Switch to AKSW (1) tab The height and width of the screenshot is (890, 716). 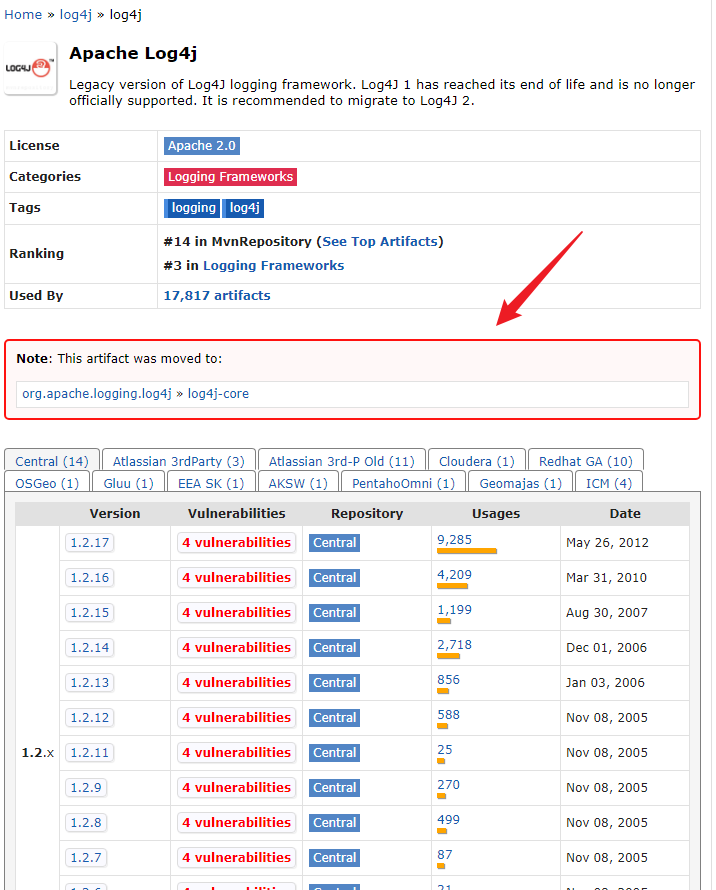(x=298, y=482)
